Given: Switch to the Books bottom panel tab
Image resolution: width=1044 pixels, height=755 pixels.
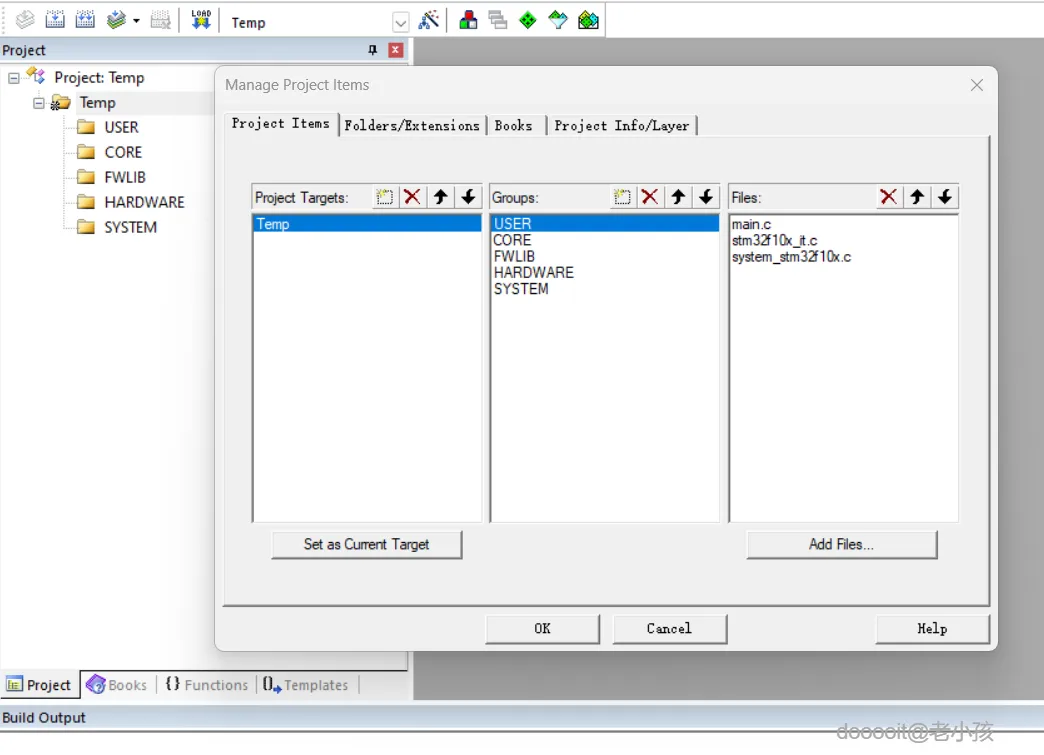Looking at the screenshot, I should click(117, 685).
